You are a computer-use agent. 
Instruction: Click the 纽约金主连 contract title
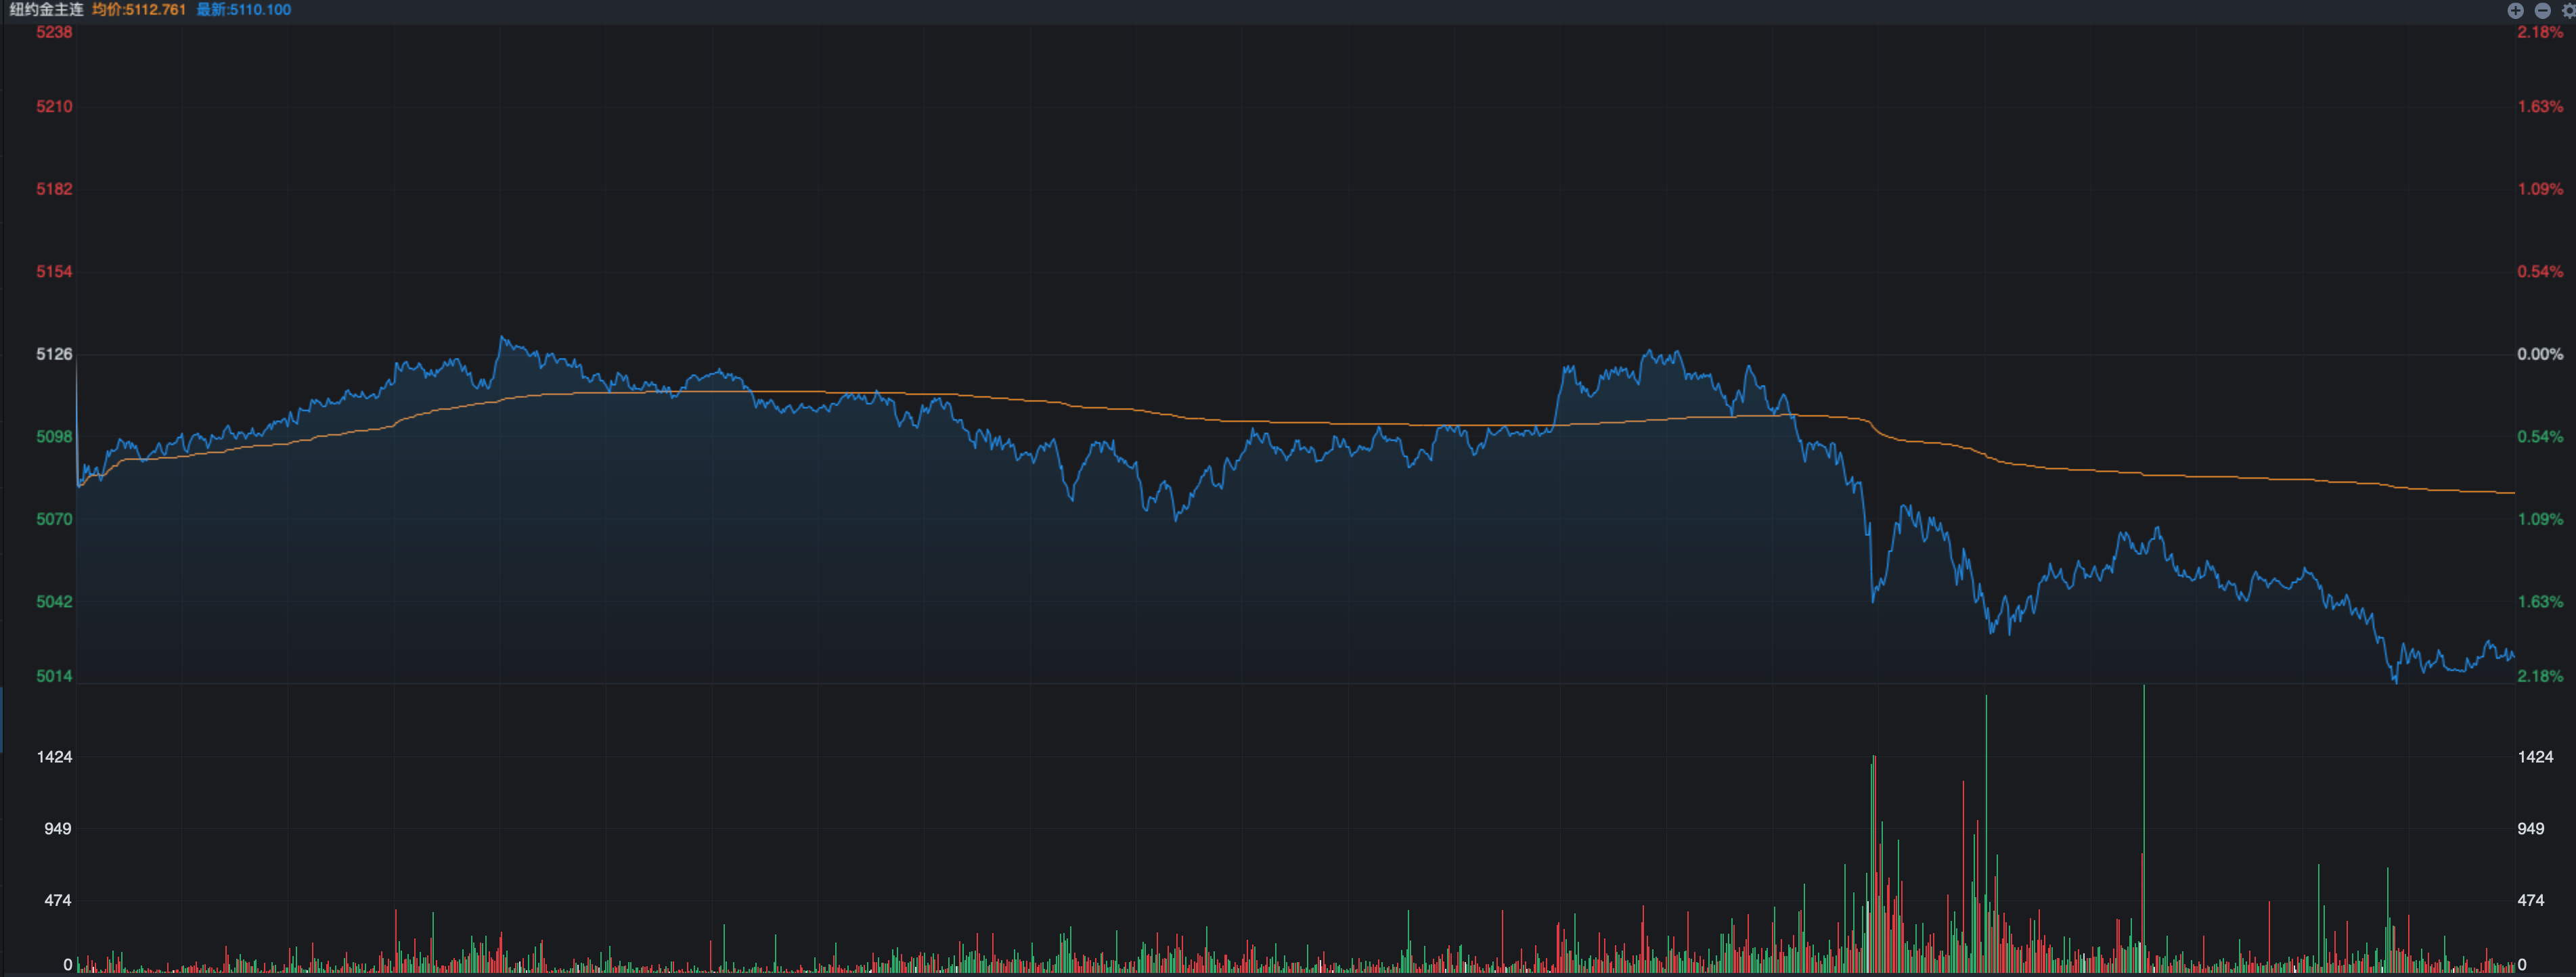point(46,10)
